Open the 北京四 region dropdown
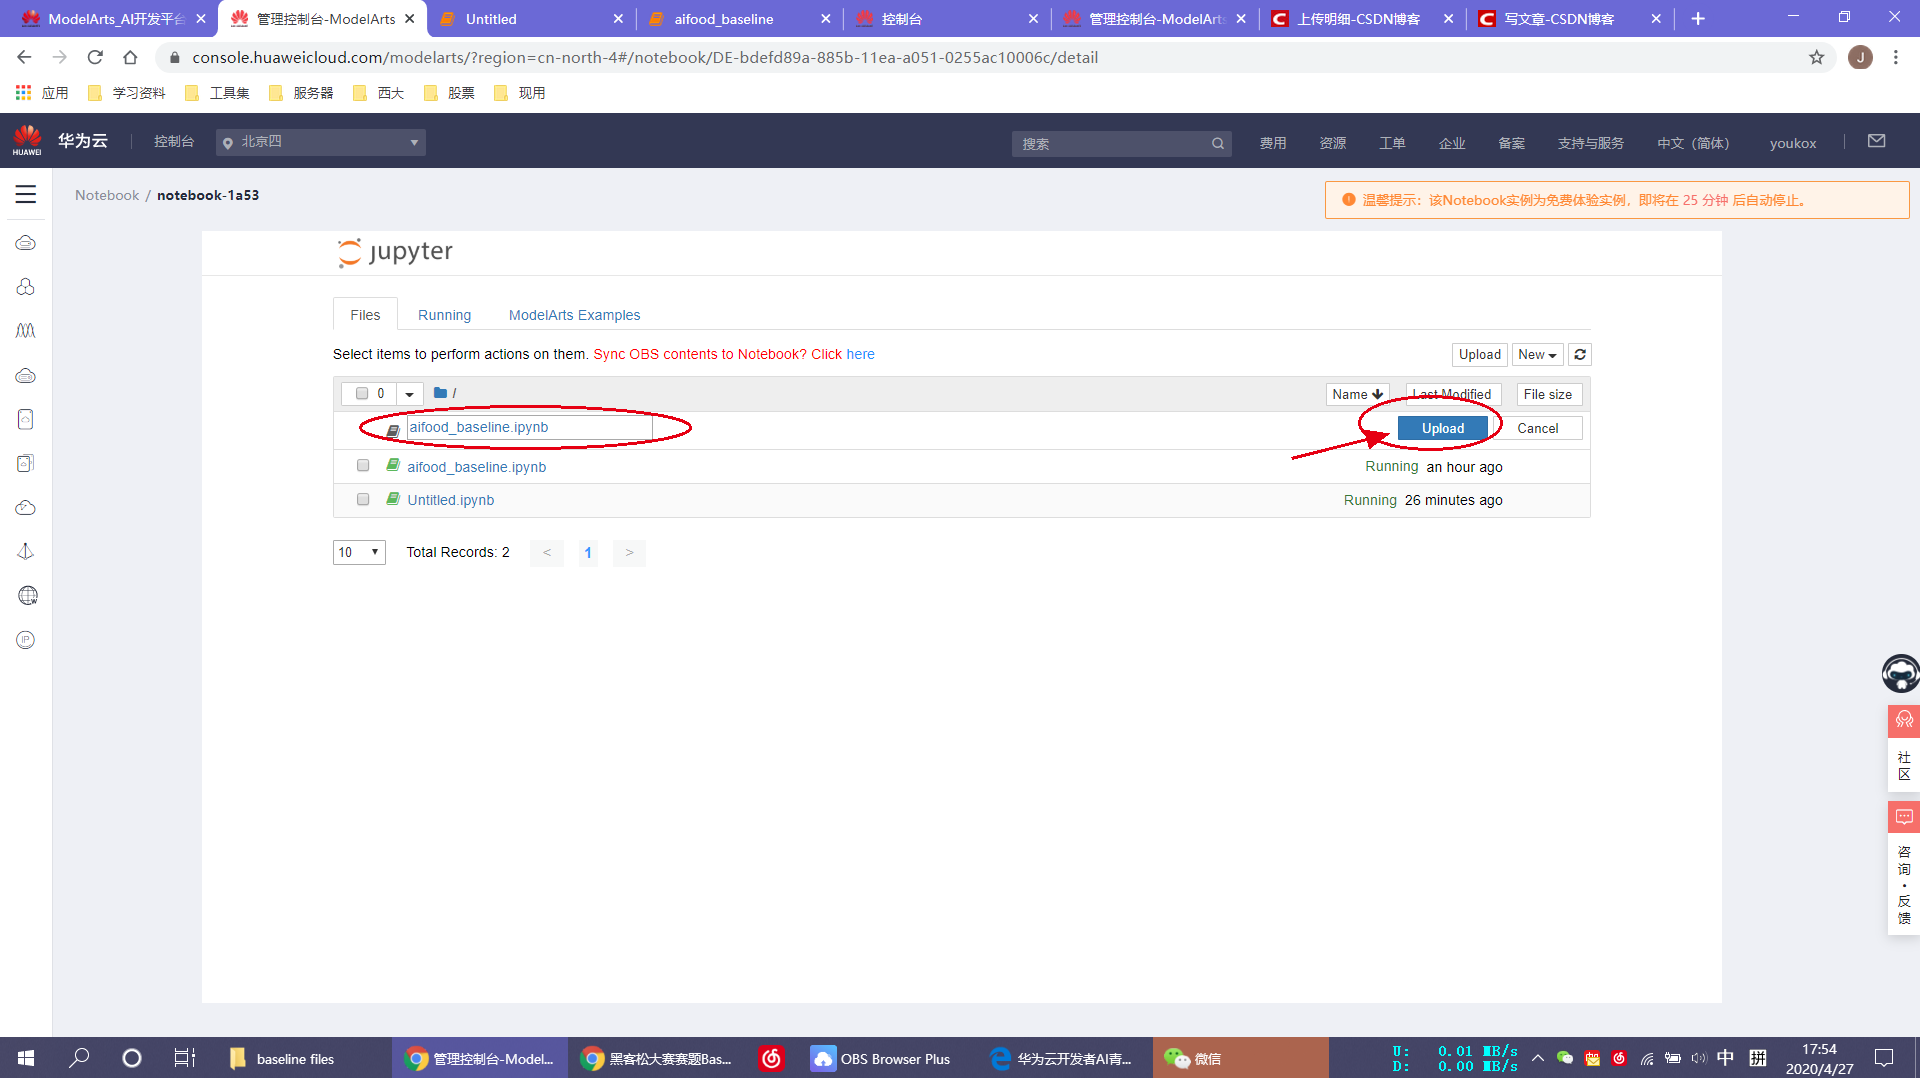 321,142
